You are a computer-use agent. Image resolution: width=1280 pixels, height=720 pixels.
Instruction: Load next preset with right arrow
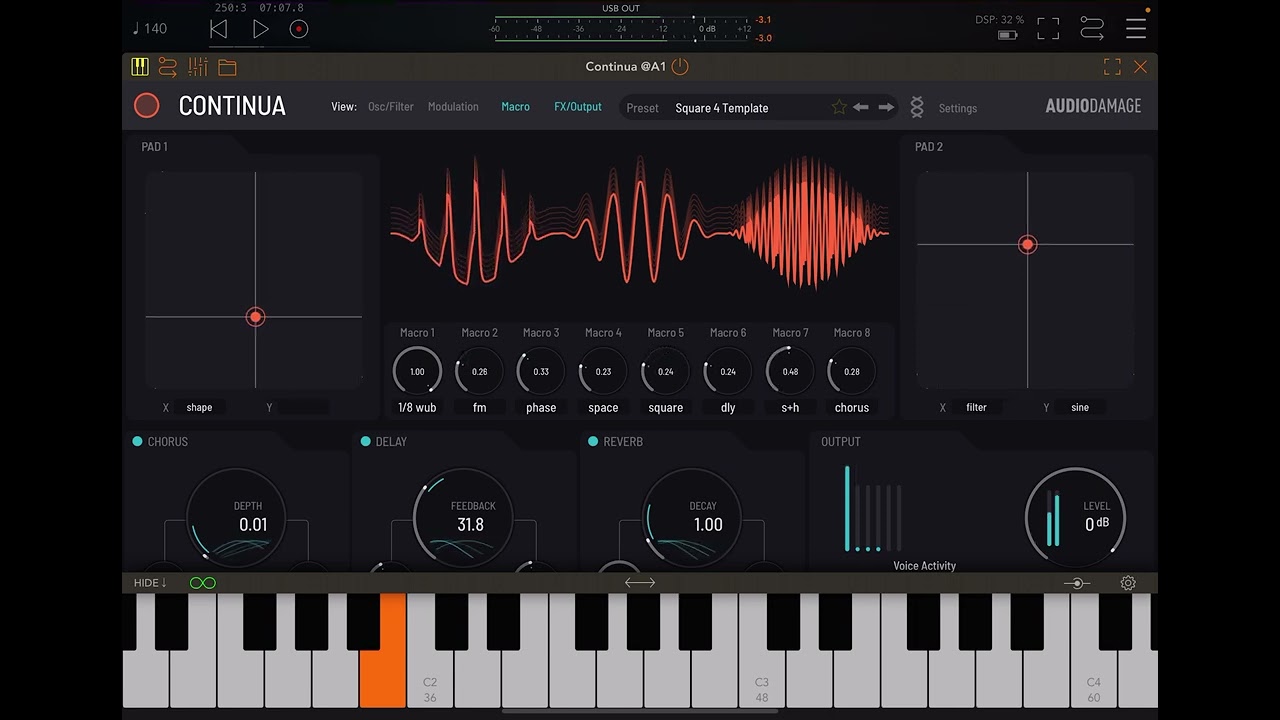pos(886,107)
